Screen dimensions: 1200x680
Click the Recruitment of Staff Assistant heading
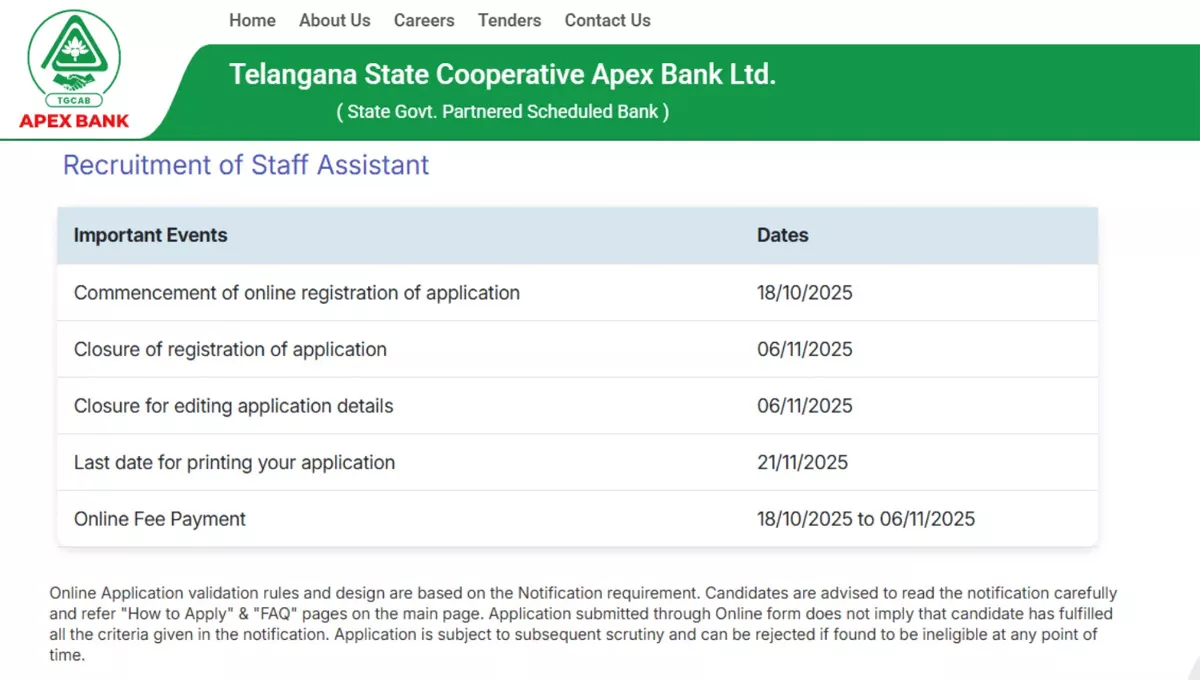pyautogui.click(x=246, y=165)
